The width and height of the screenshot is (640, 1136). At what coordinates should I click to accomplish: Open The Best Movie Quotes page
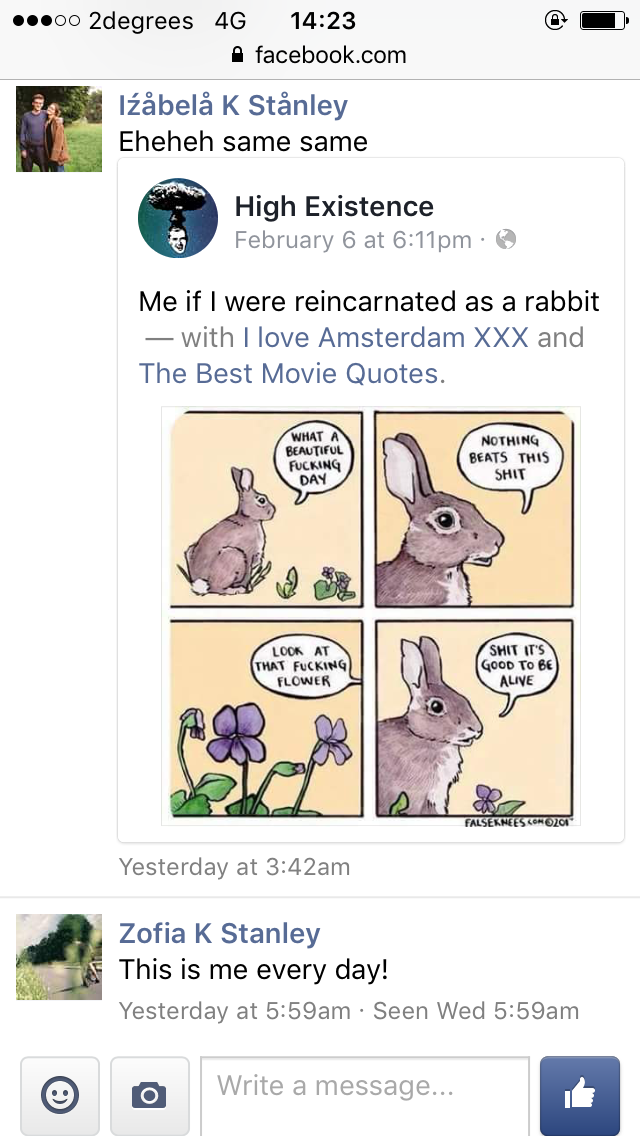tap(288, 374)
